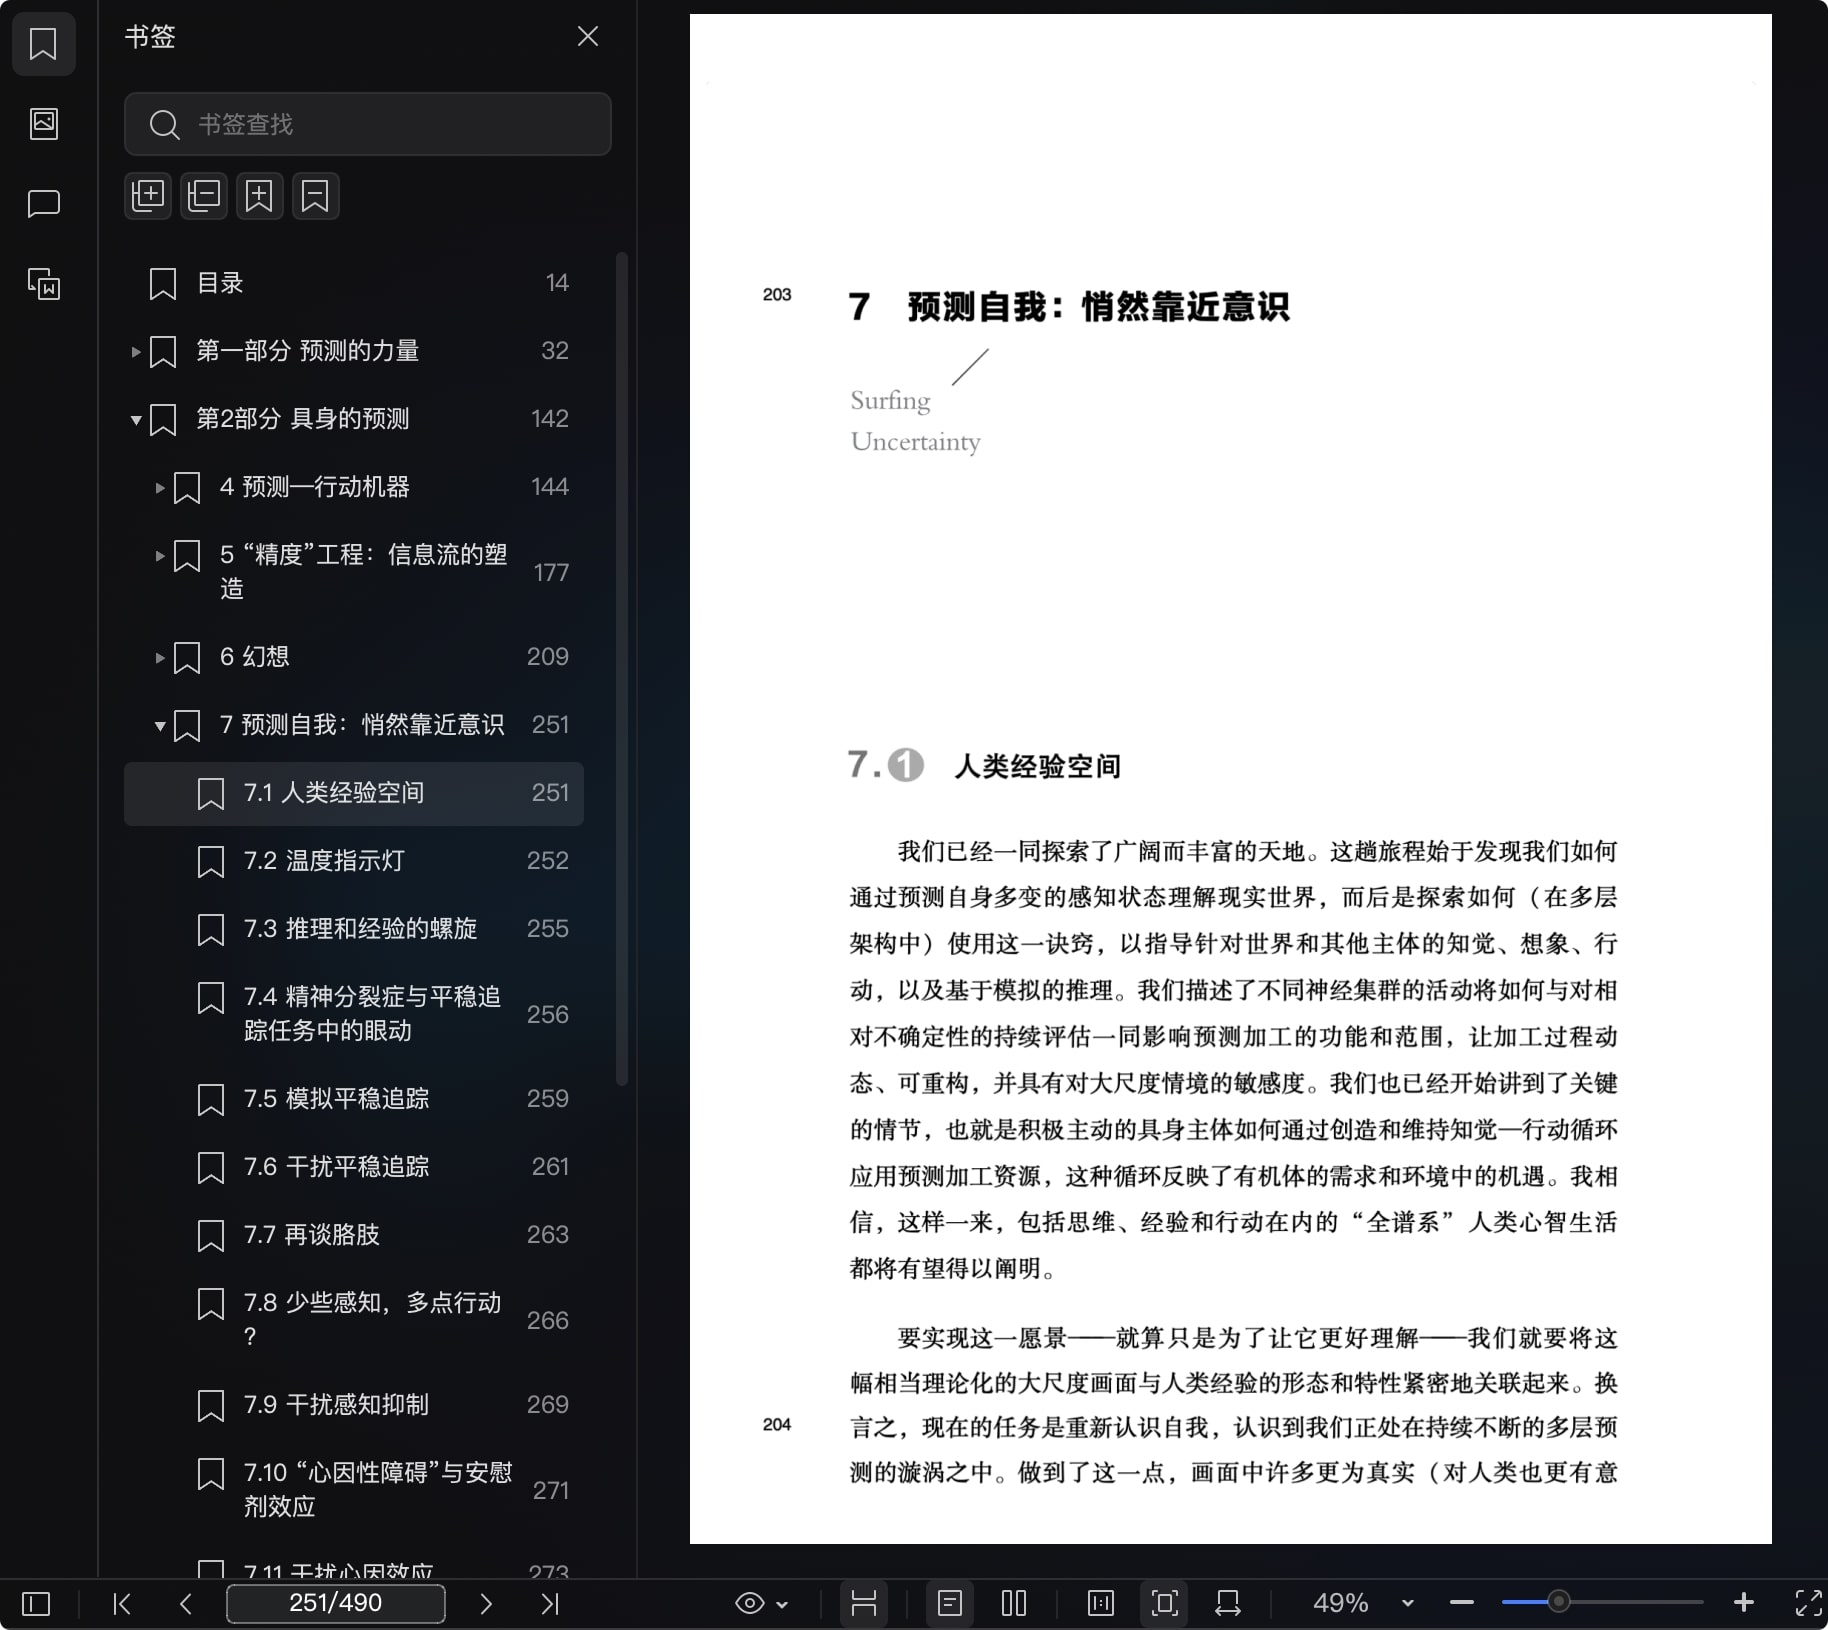Go to the next page

coord(486,1604)
